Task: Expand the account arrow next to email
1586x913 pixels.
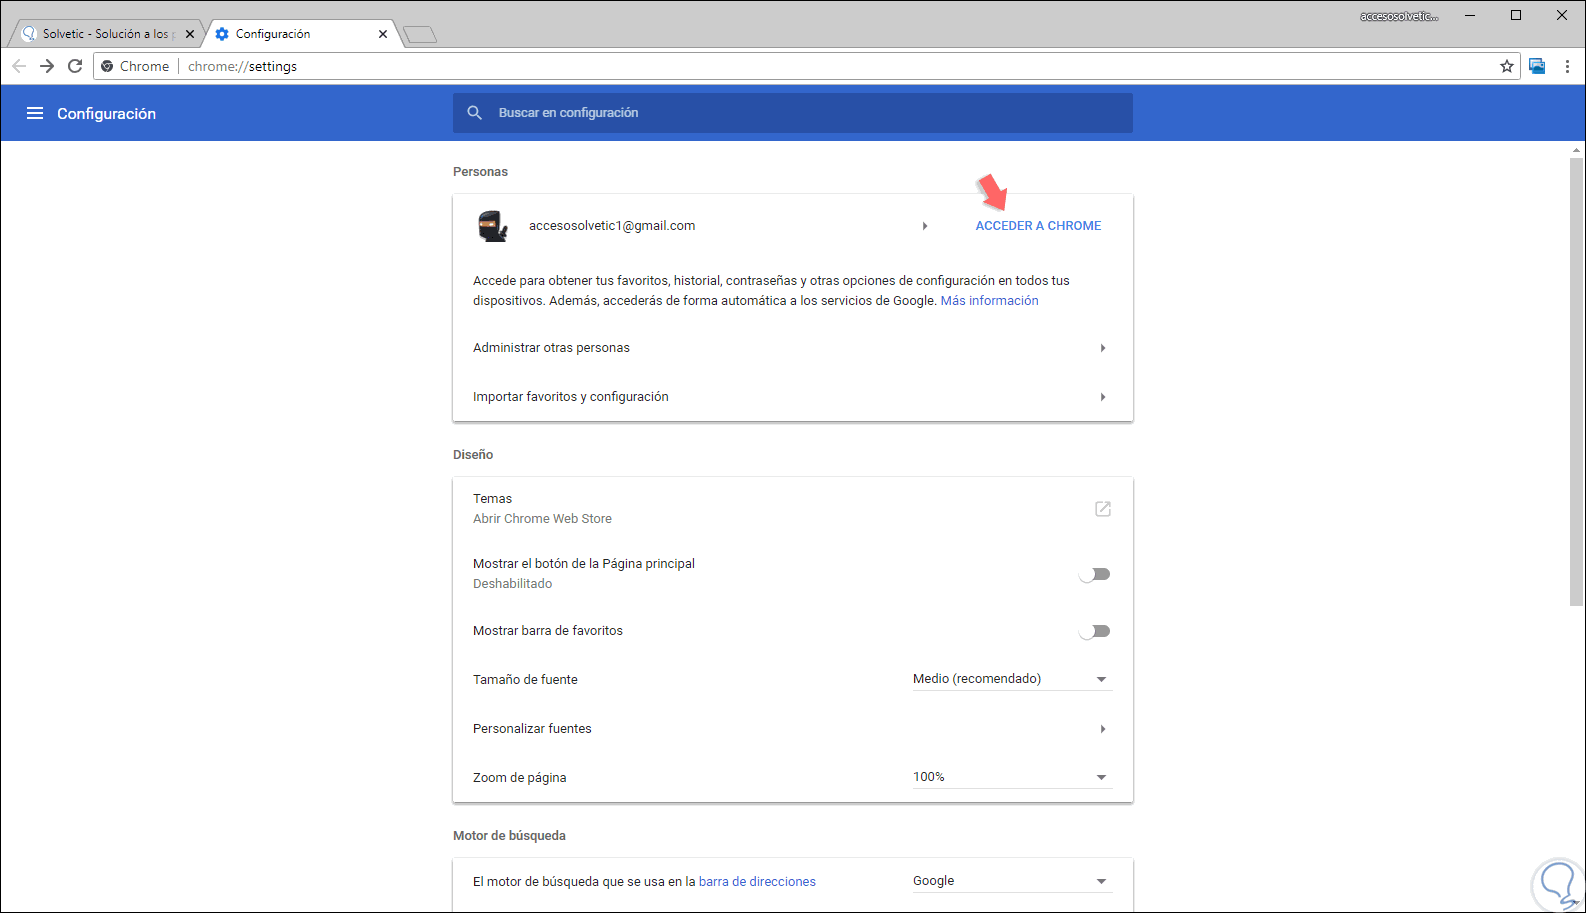Action: pyautogui.click(x=925, y=226)
